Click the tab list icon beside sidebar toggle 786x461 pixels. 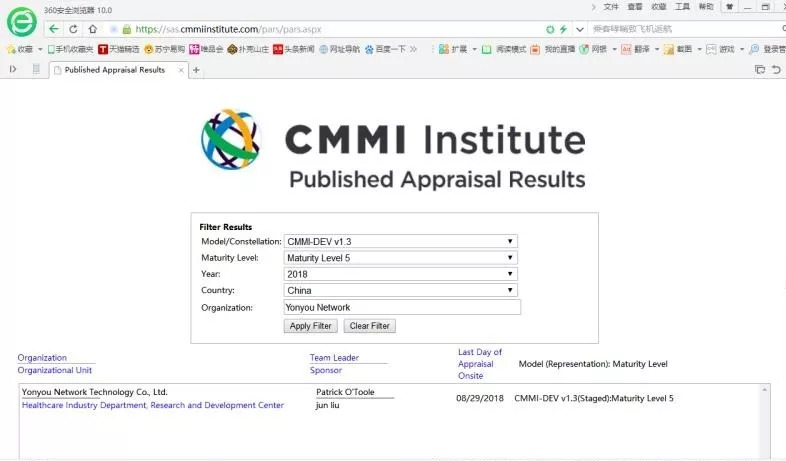[36, 69]
